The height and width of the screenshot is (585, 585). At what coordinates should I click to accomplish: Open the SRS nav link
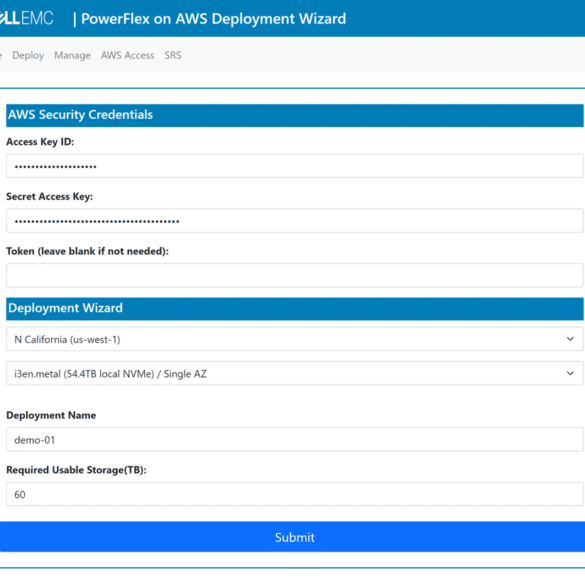(x=173, y=55)
